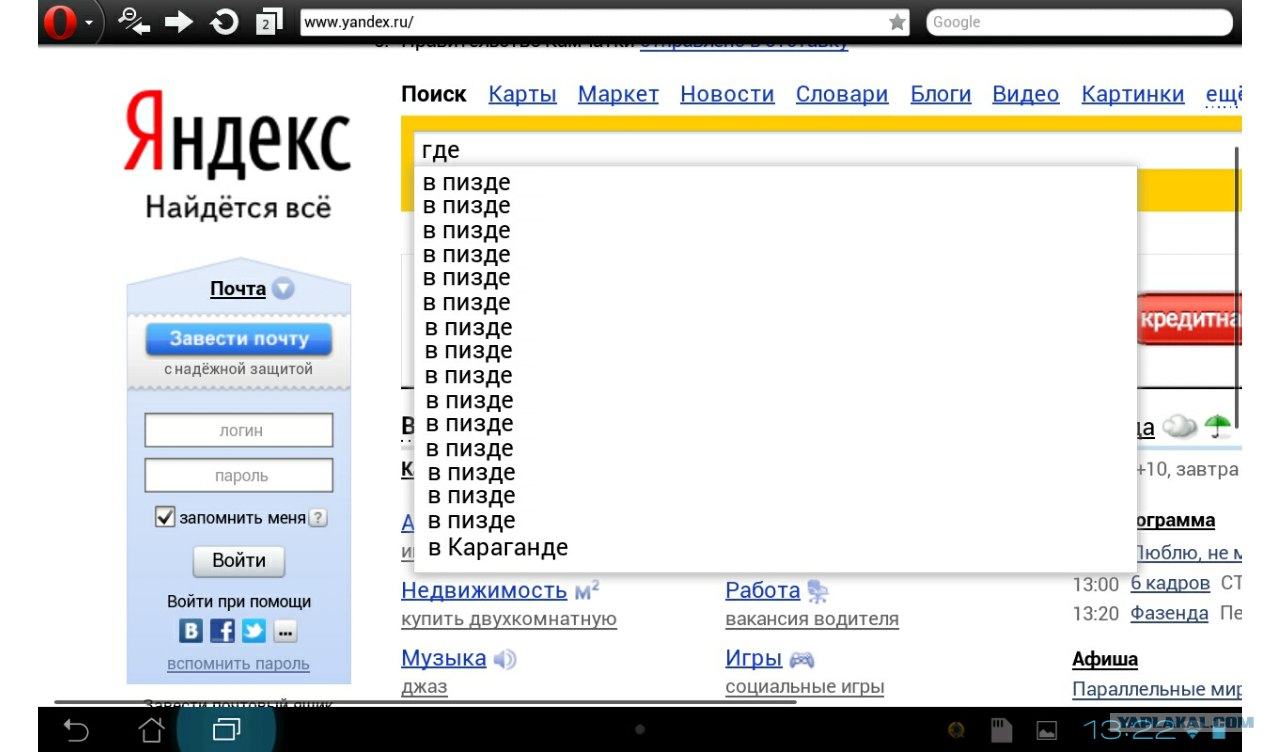Click the вспомнить пароль link
The image size is (1280, 752).
click(x=239, y=664)
